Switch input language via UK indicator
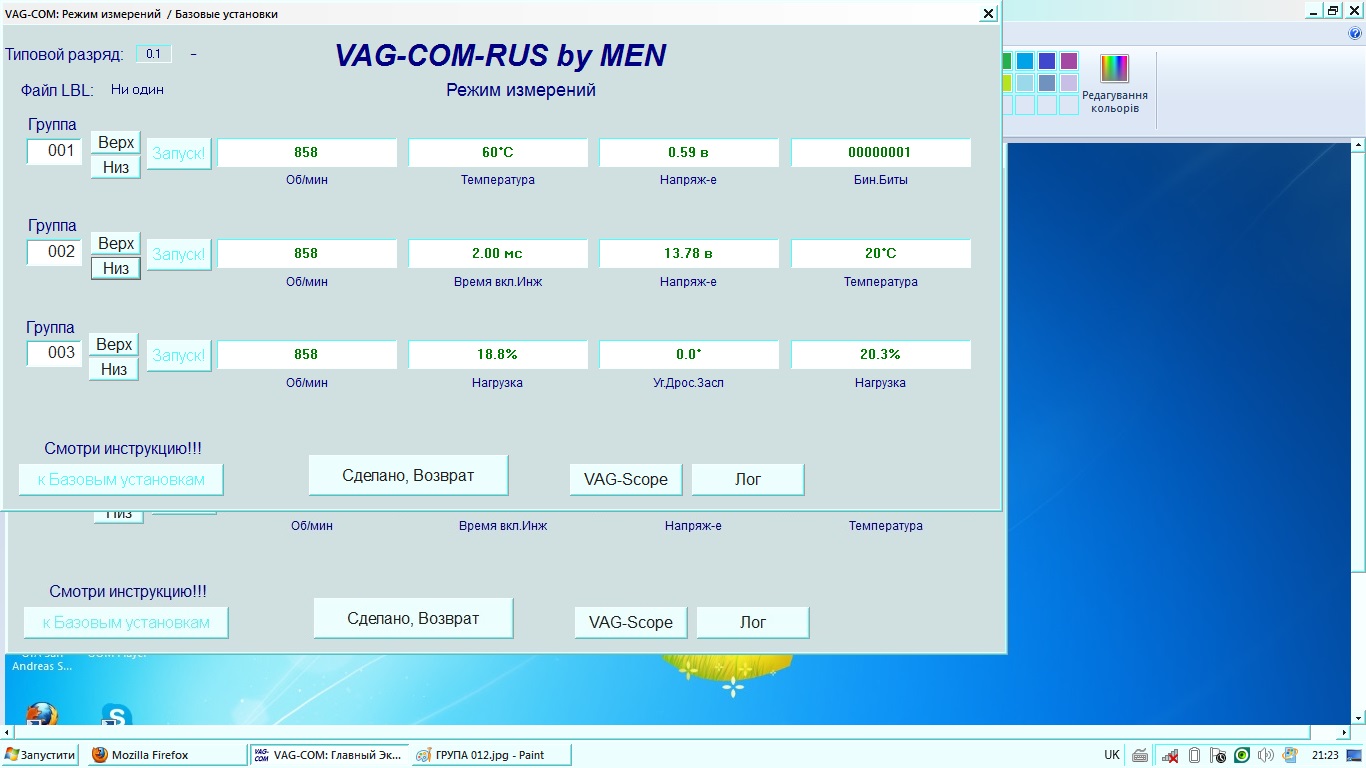Image resolution: width=1366 pixels, height=768 pixels. (x=1112, y=755)
